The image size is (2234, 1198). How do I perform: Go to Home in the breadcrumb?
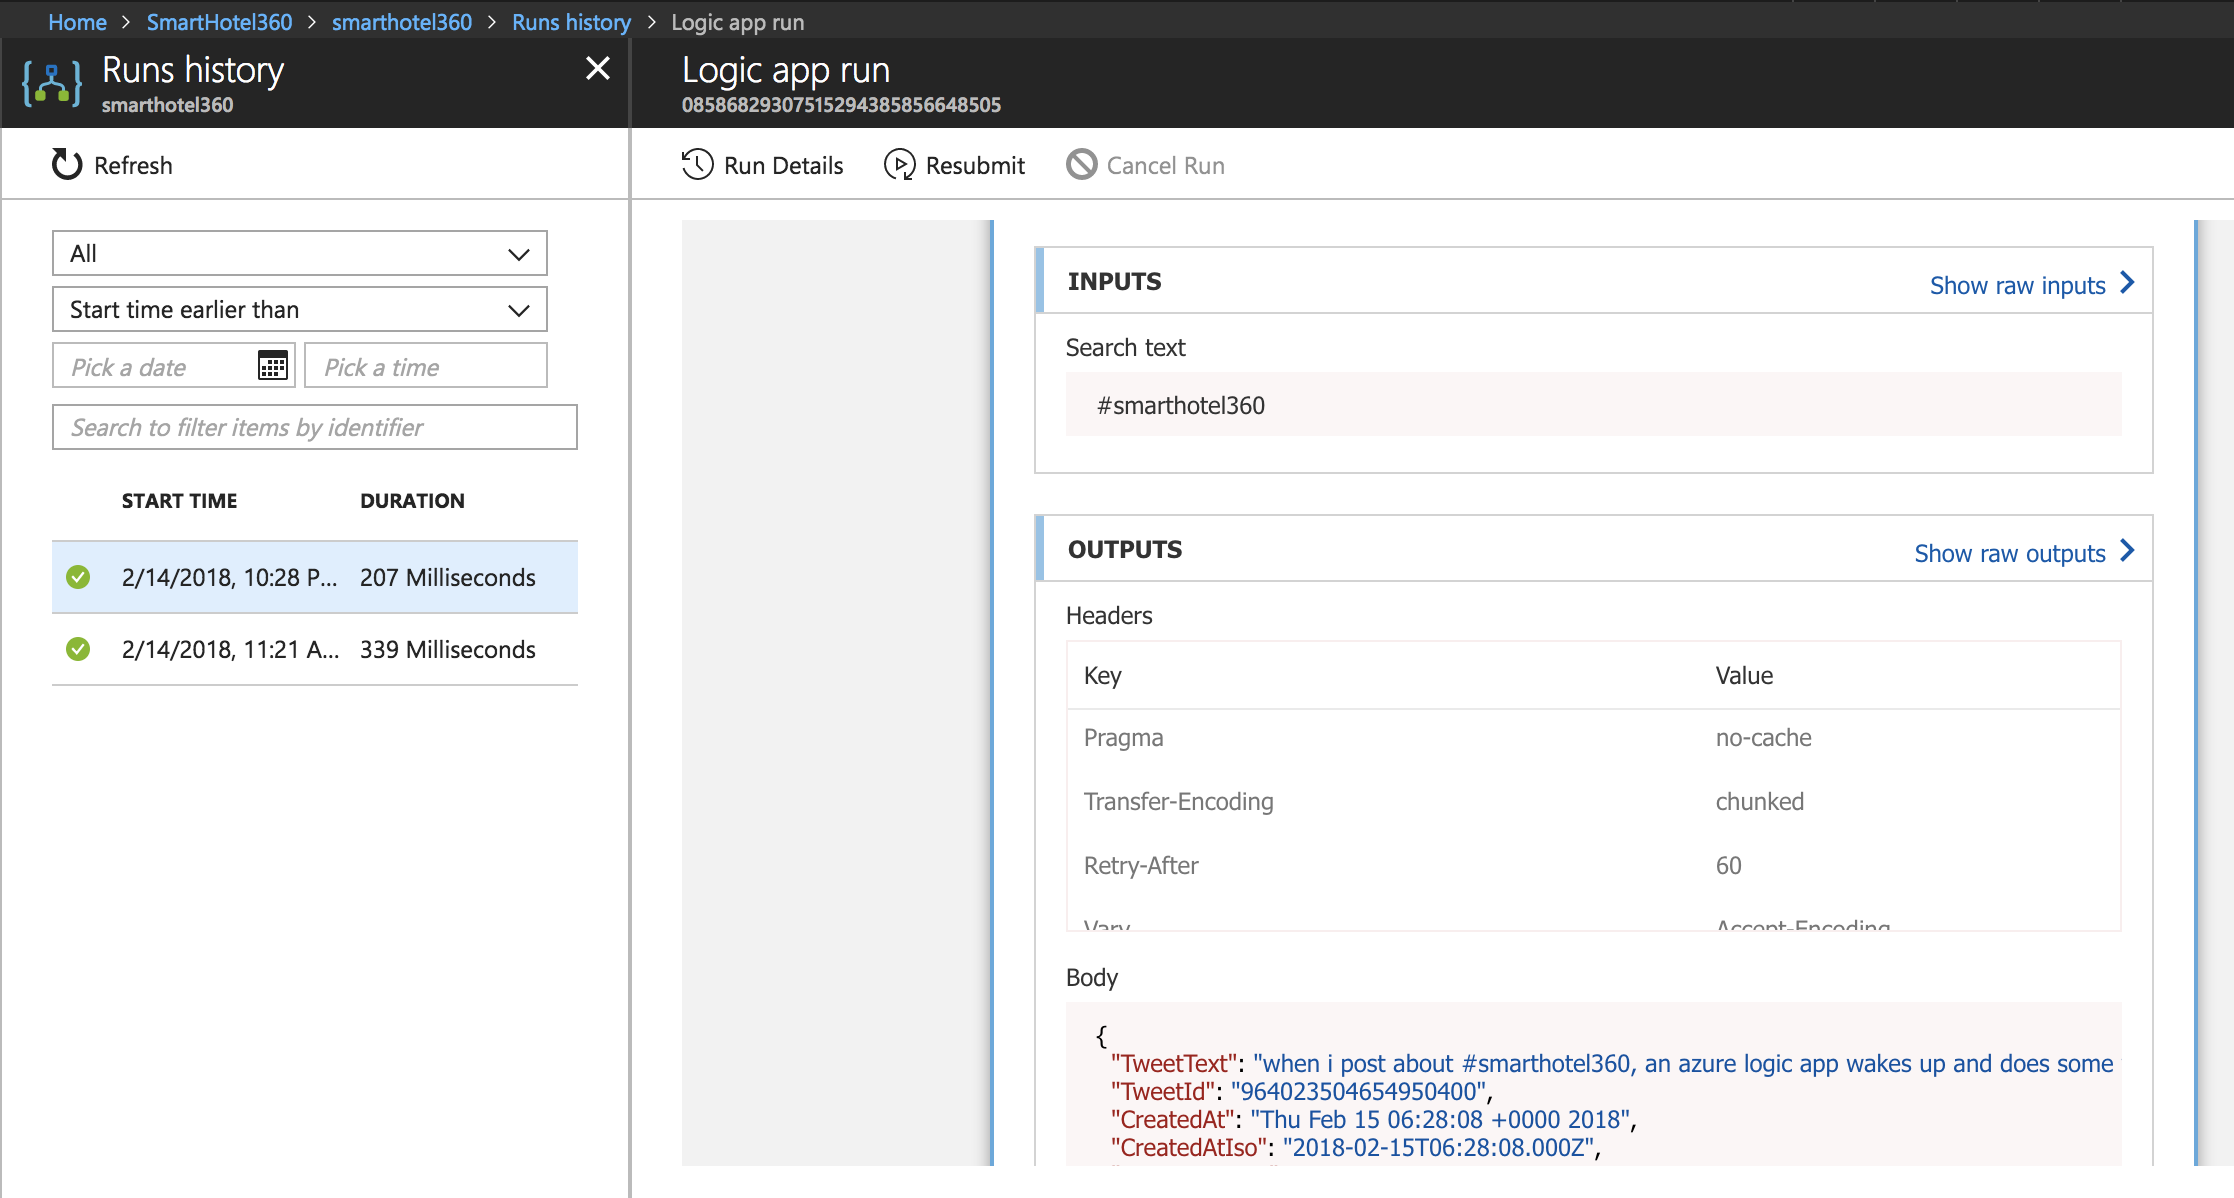click(x=77, y=22)
